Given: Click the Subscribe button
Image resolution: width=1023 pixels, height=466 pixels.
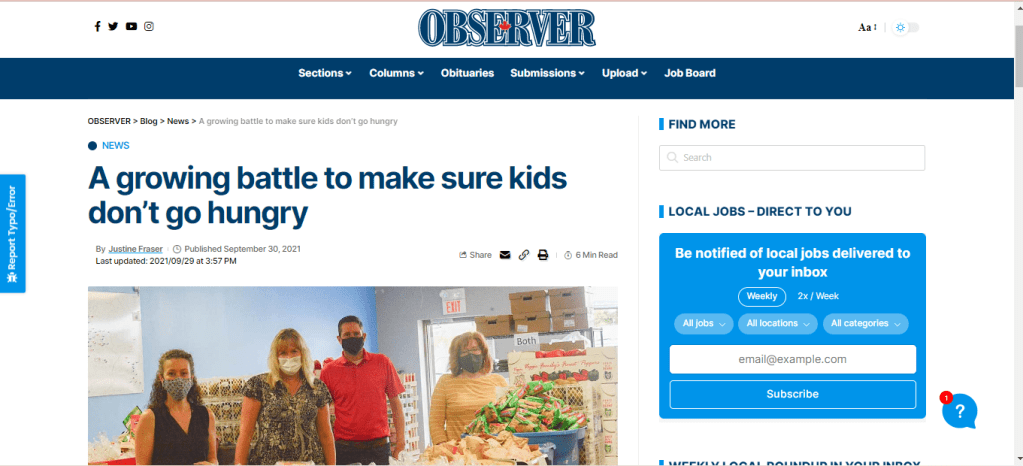Looking at the screenshot, I should (793, 394).
